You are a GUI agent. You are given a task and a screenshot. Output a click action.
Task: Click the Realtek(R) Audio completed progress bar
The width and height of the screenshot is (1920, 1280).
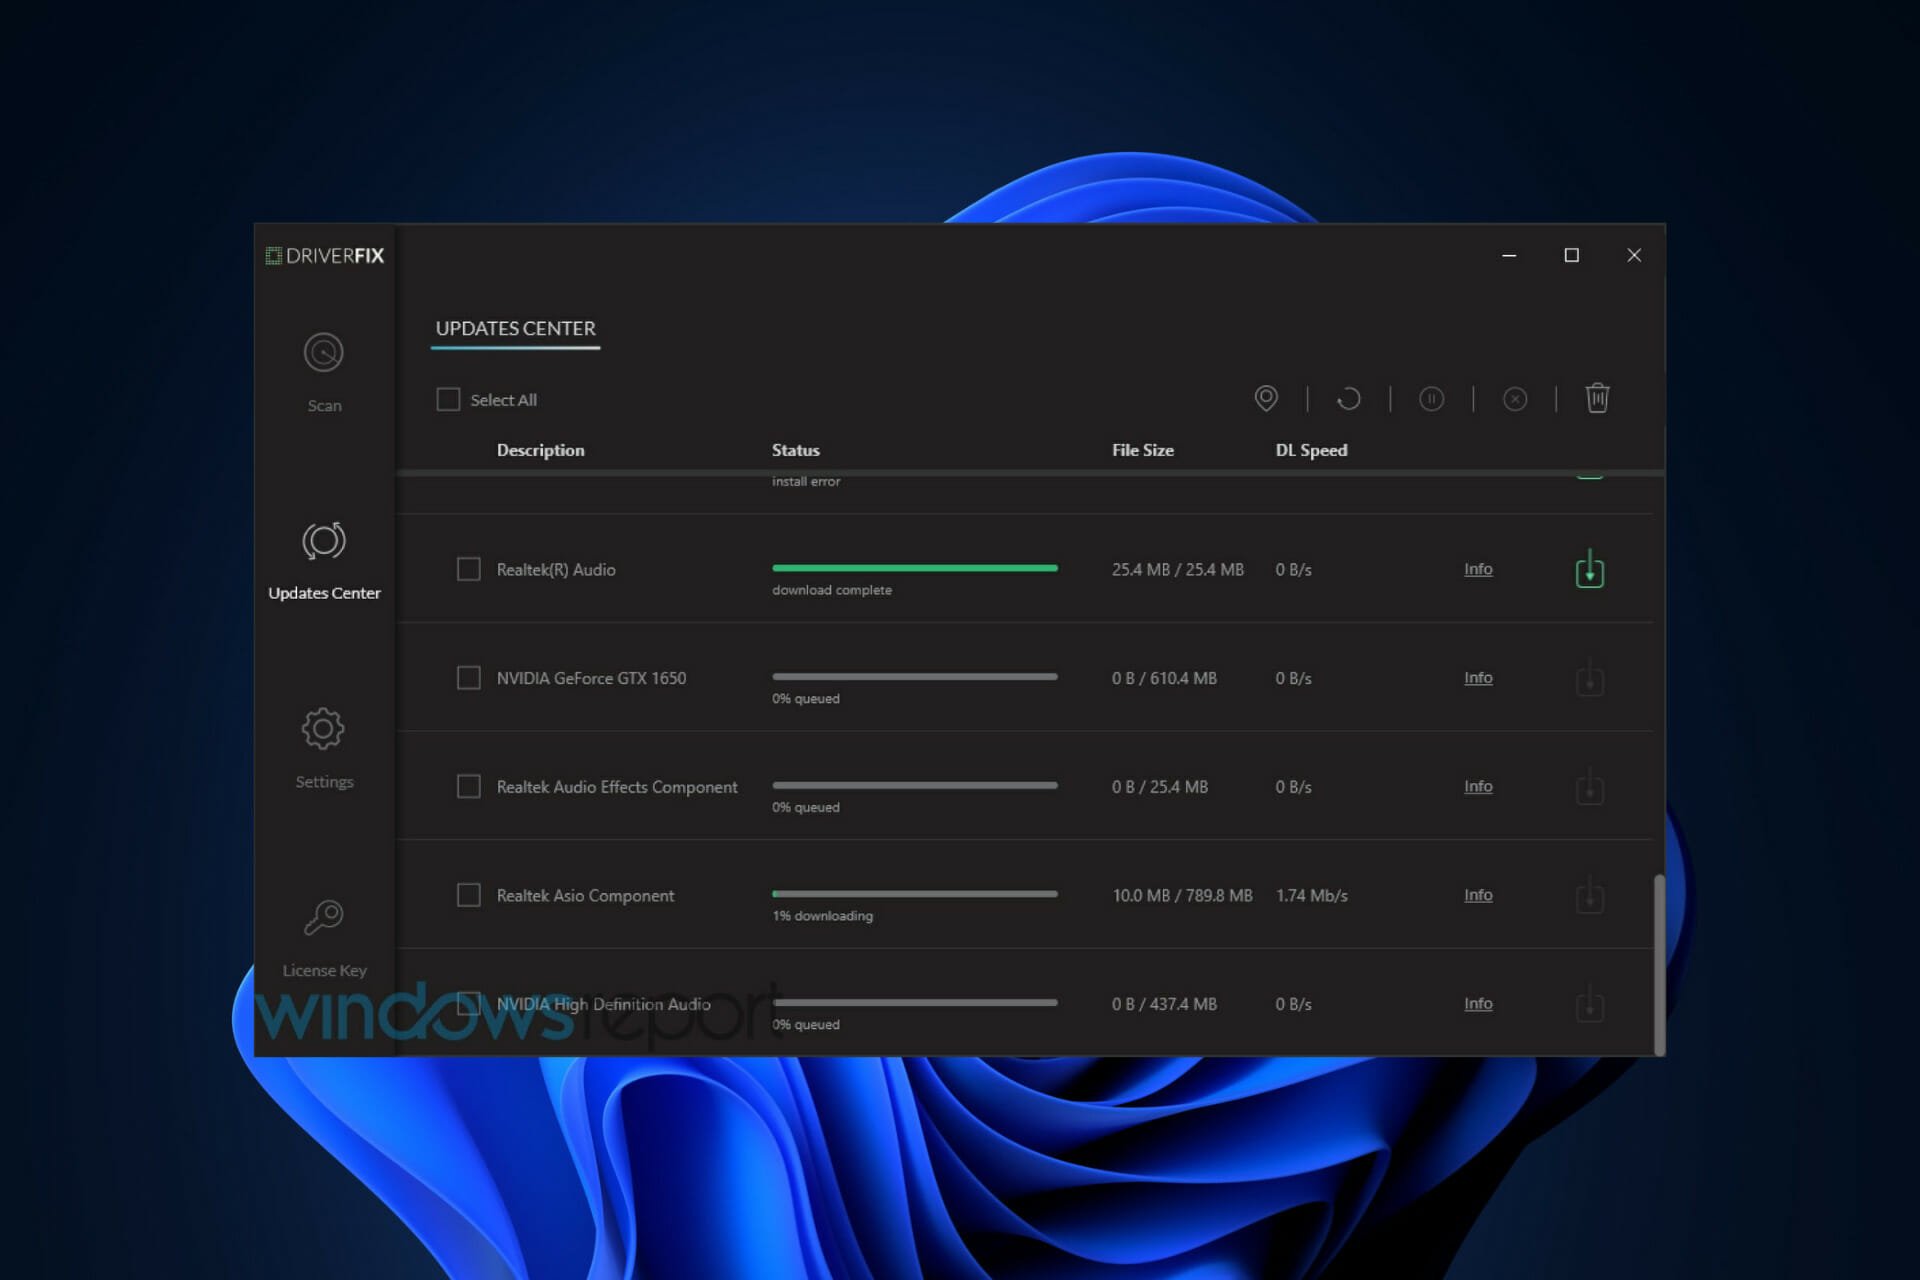pos(914,568)
